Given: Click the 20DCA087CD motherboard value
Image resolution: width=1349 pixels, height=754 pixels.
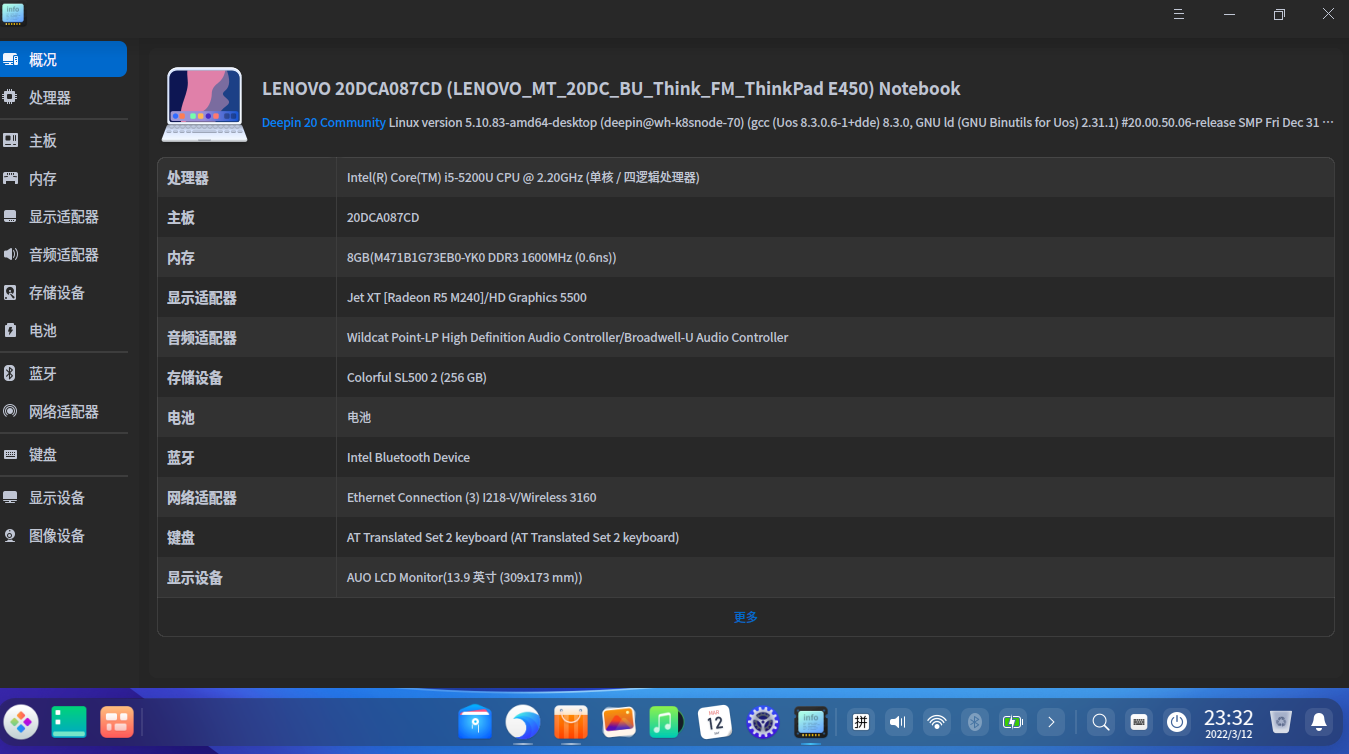Looking at the screenshot, I should tap(383, 217).
